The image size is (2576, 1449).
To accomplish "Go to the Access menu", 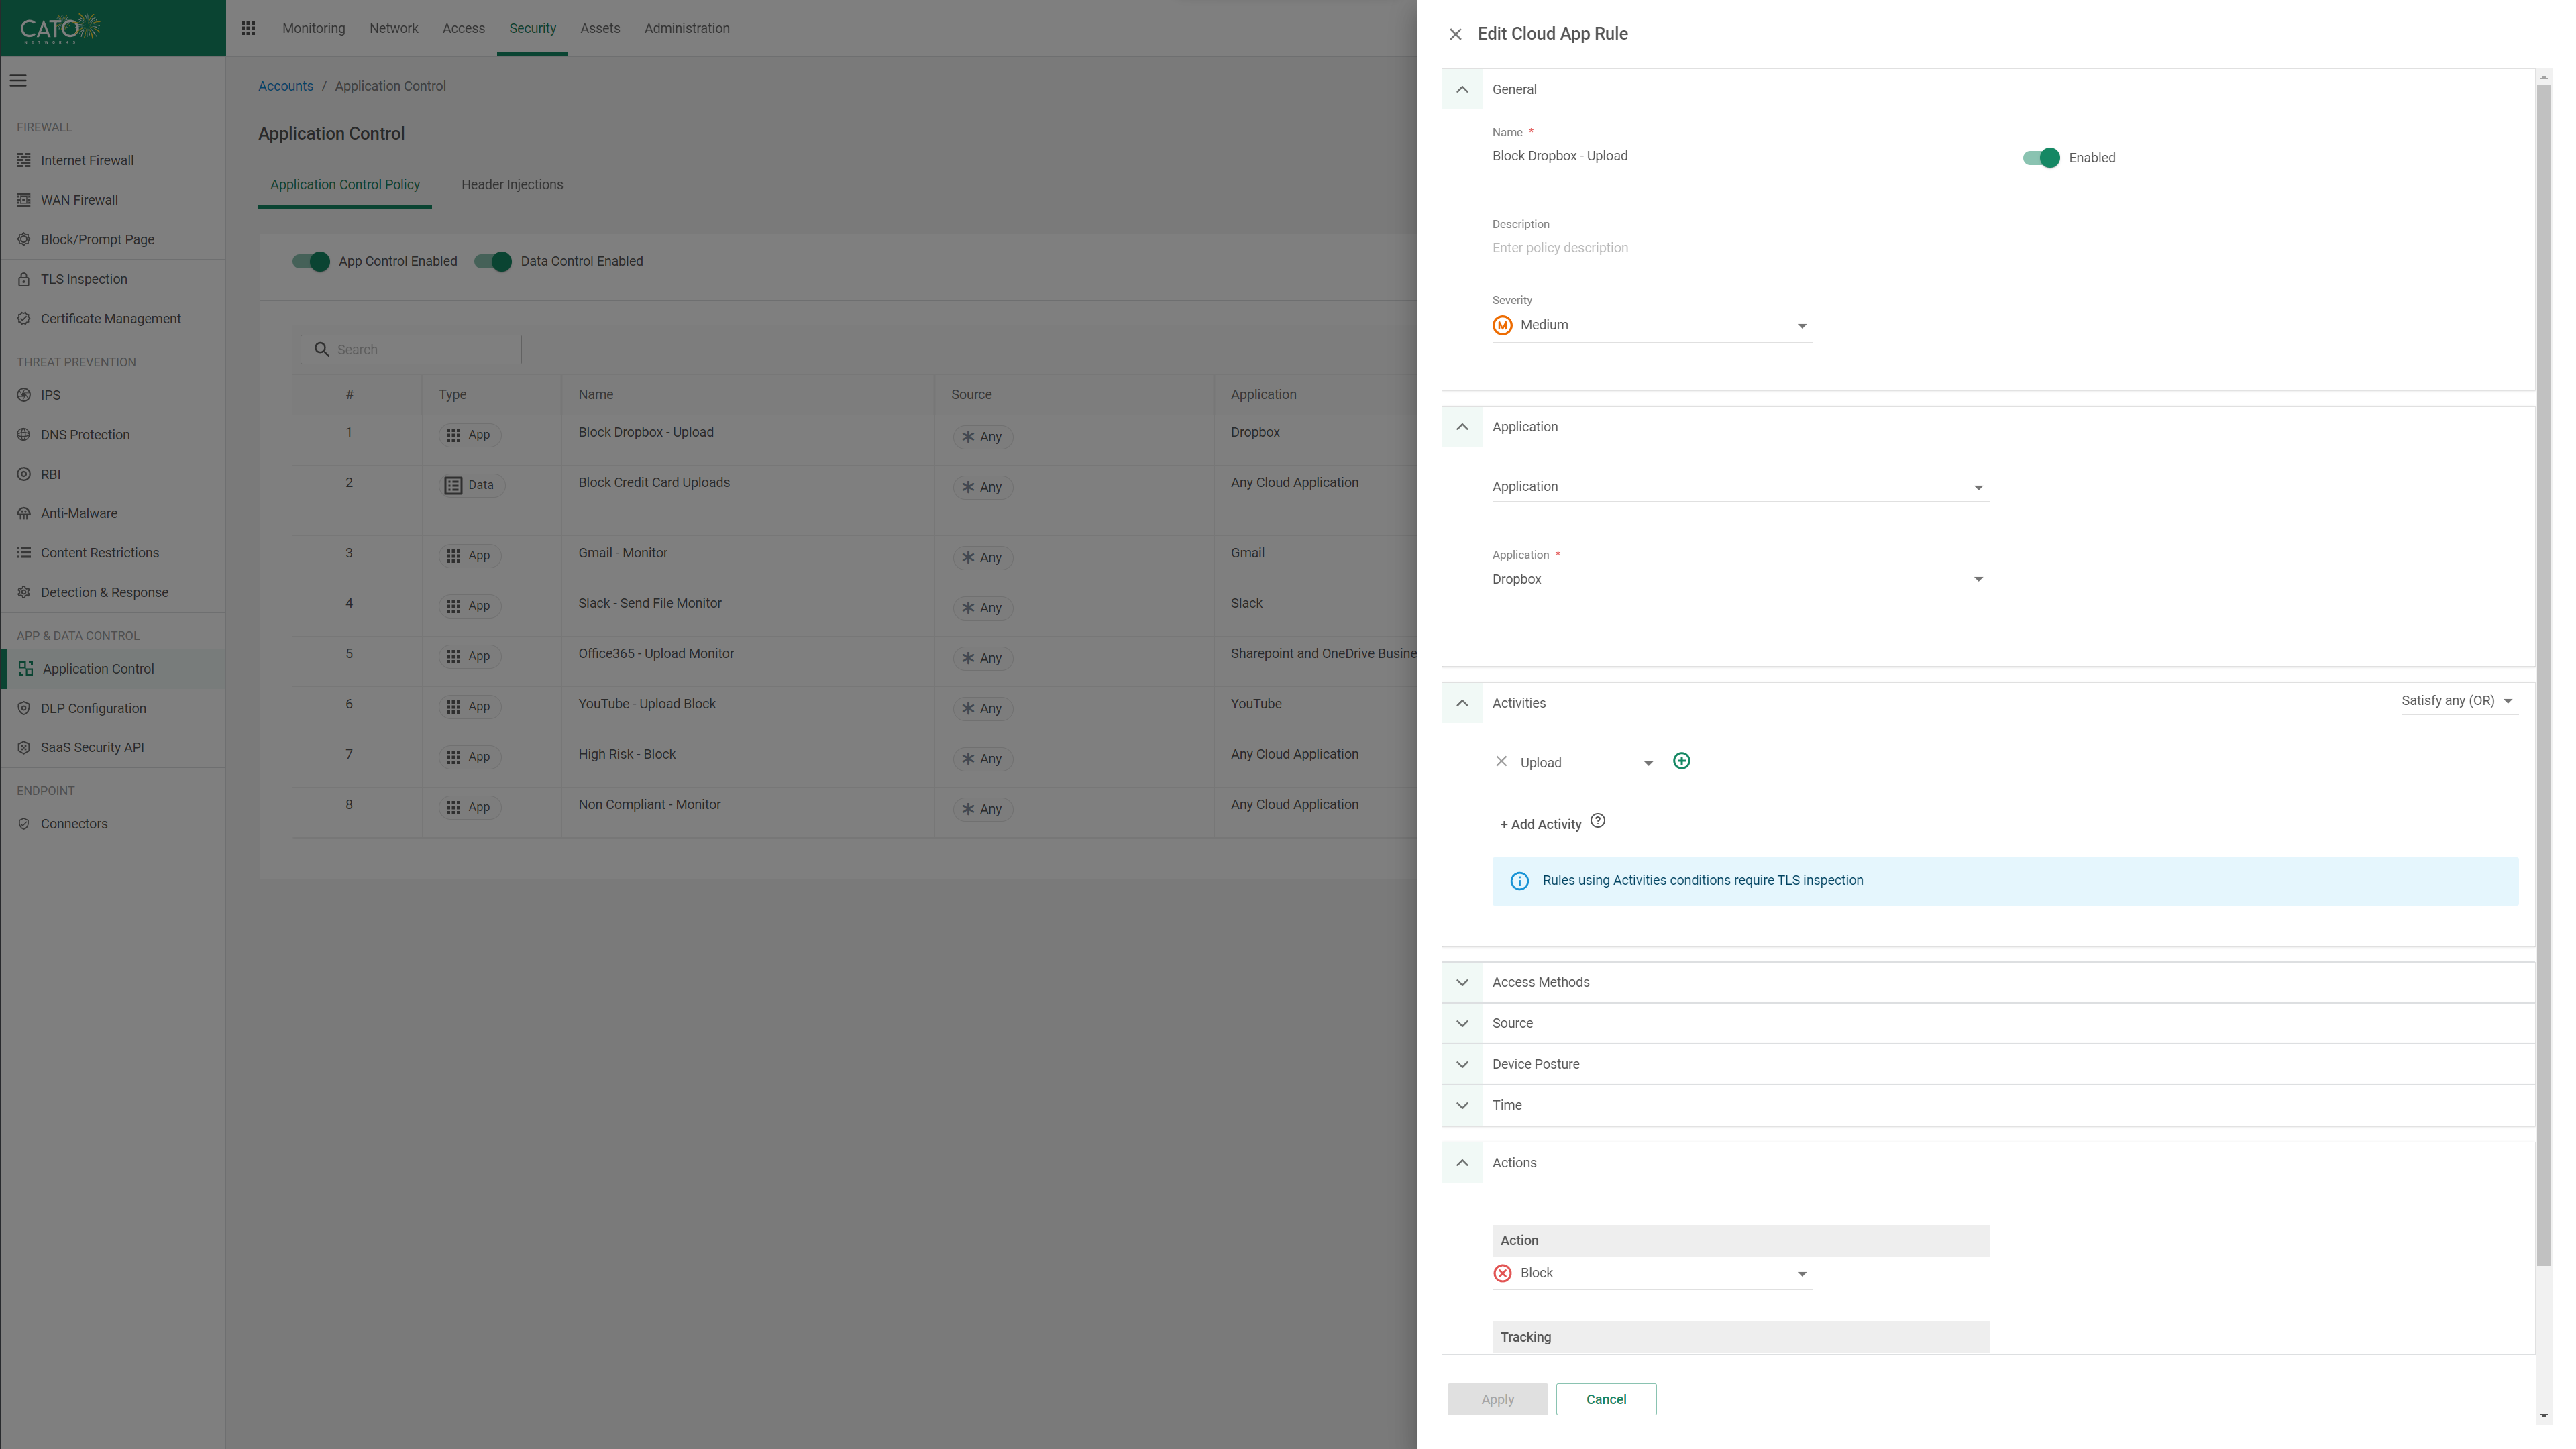I will [x=463, y=28].
